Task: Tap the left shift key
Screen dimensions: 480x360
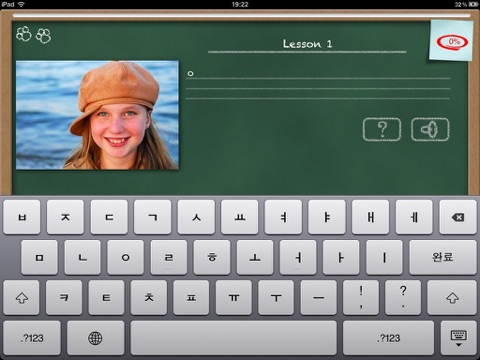Action: 22,298
